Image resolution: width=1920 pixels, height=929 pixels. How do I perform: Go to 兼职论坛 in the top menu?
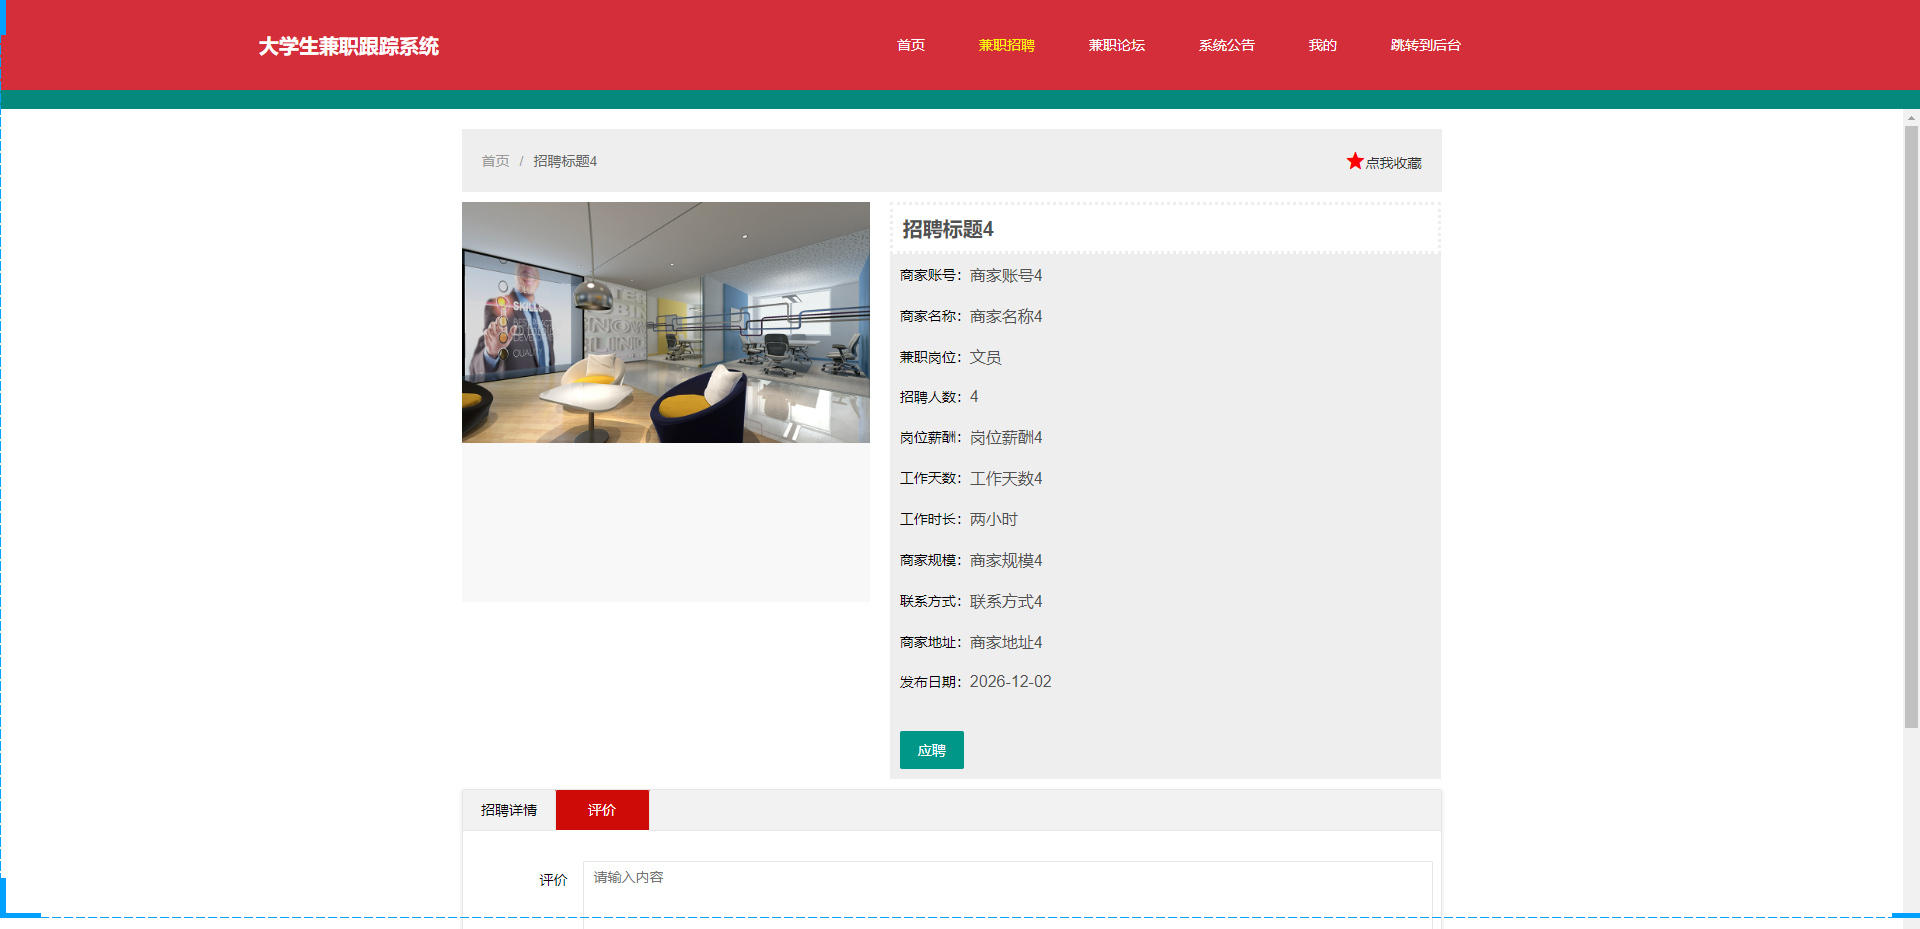[x=1116, y=45]
